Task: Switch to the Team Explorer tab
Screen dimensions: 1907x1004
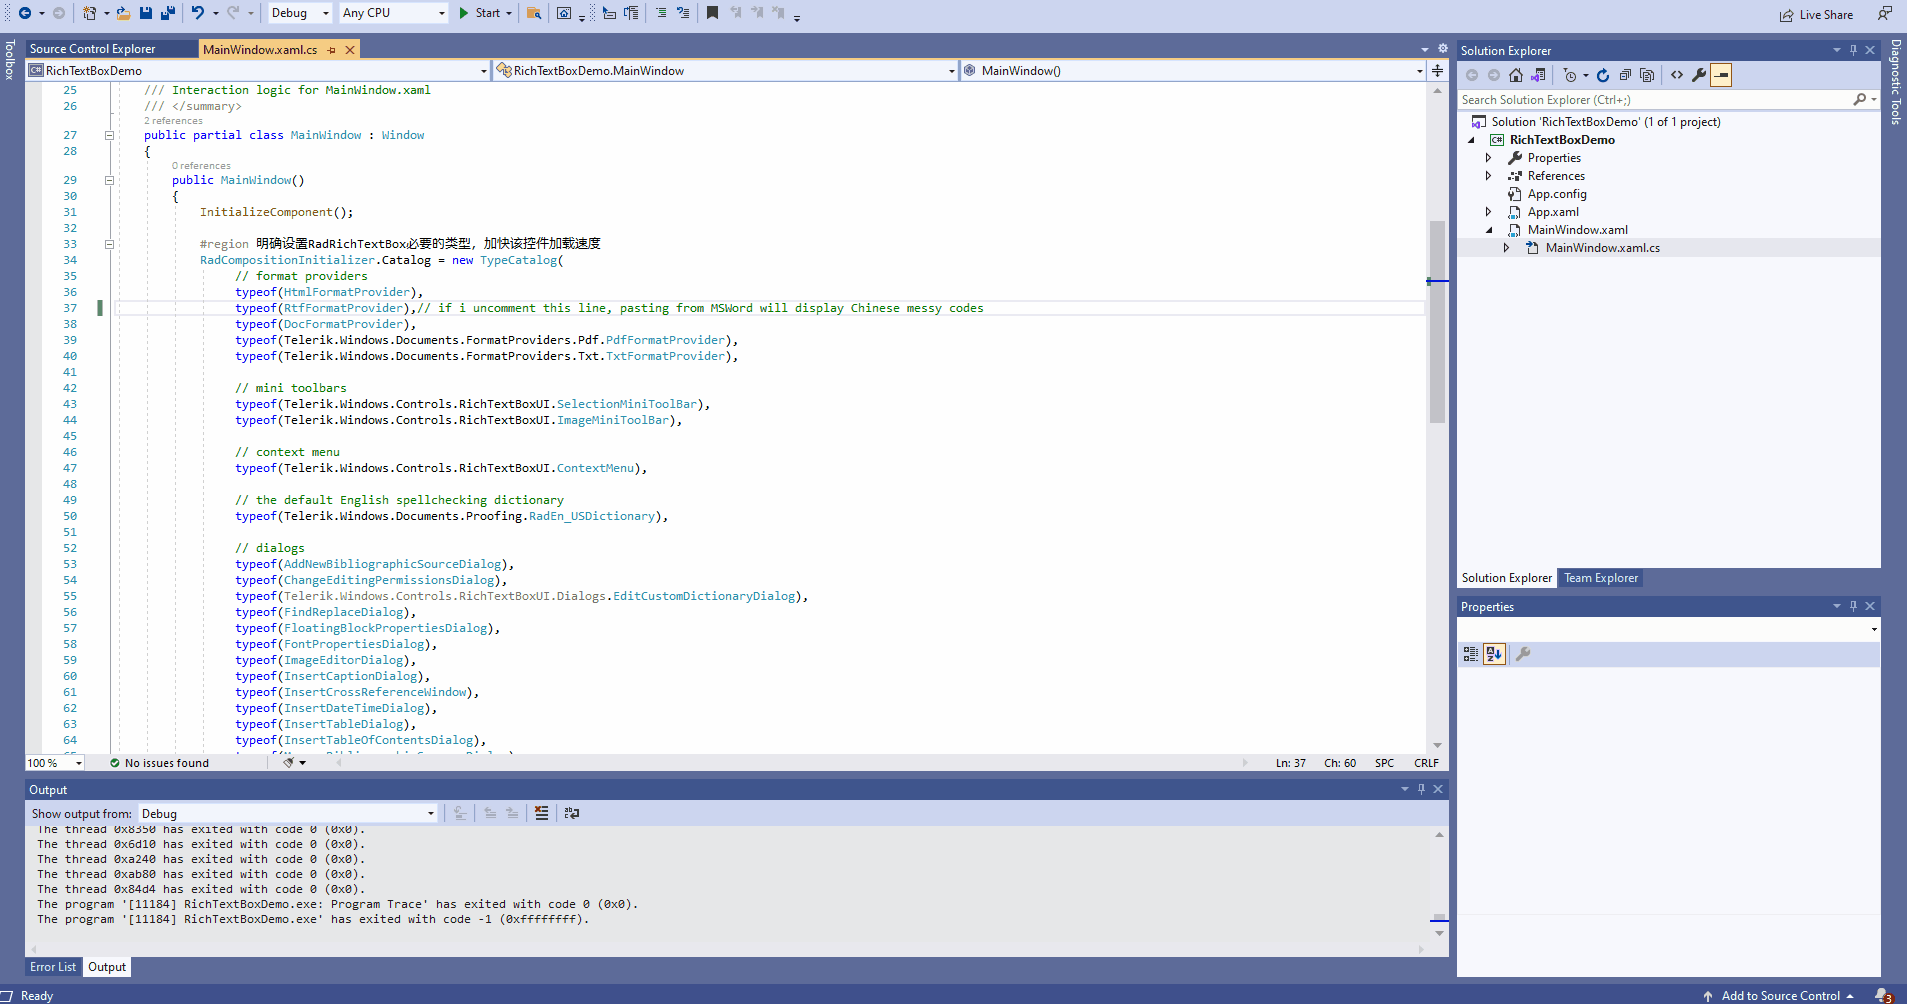Action: click(x=1601, y=578)
